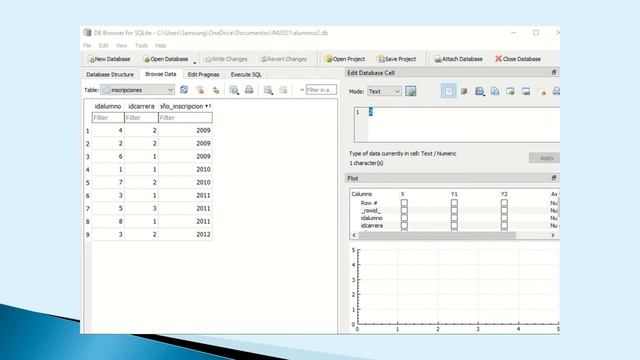
Task: Open the Tools menu
Action: [141, 45]
